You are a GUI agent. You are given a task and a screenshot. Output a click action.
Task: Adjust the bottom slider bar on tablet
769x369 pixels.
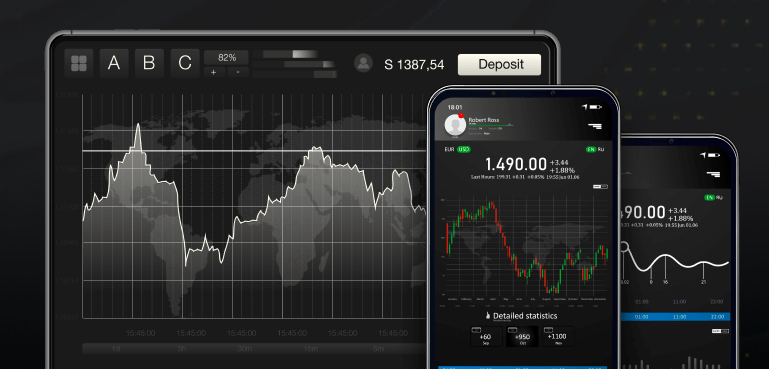[x=295, y=74]
